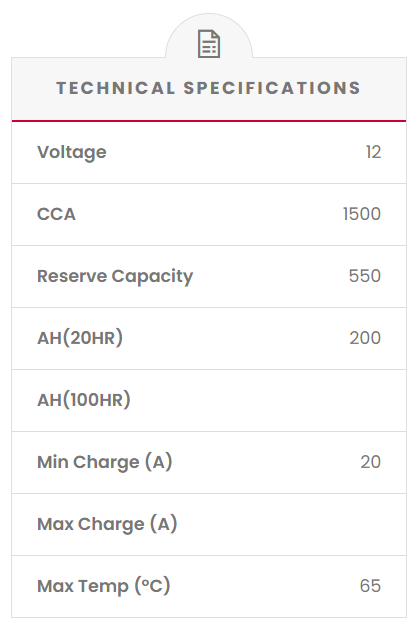The image size is (417, 634).
Task: Select the min charge value 20
Action: (x=370, y=462)
